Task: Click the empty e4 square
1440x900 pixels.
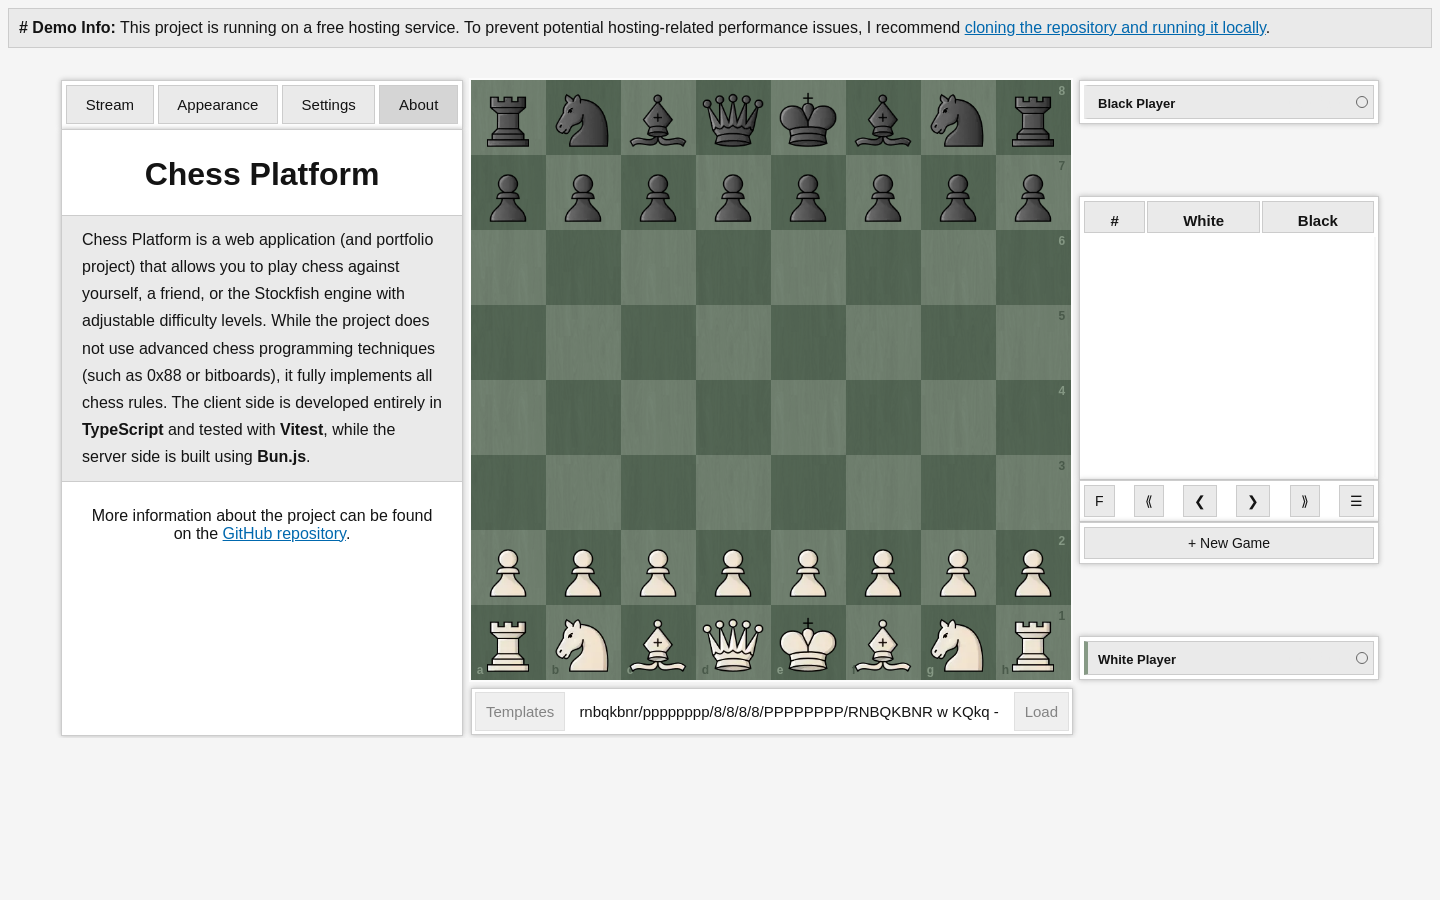Action: (808, 418)
